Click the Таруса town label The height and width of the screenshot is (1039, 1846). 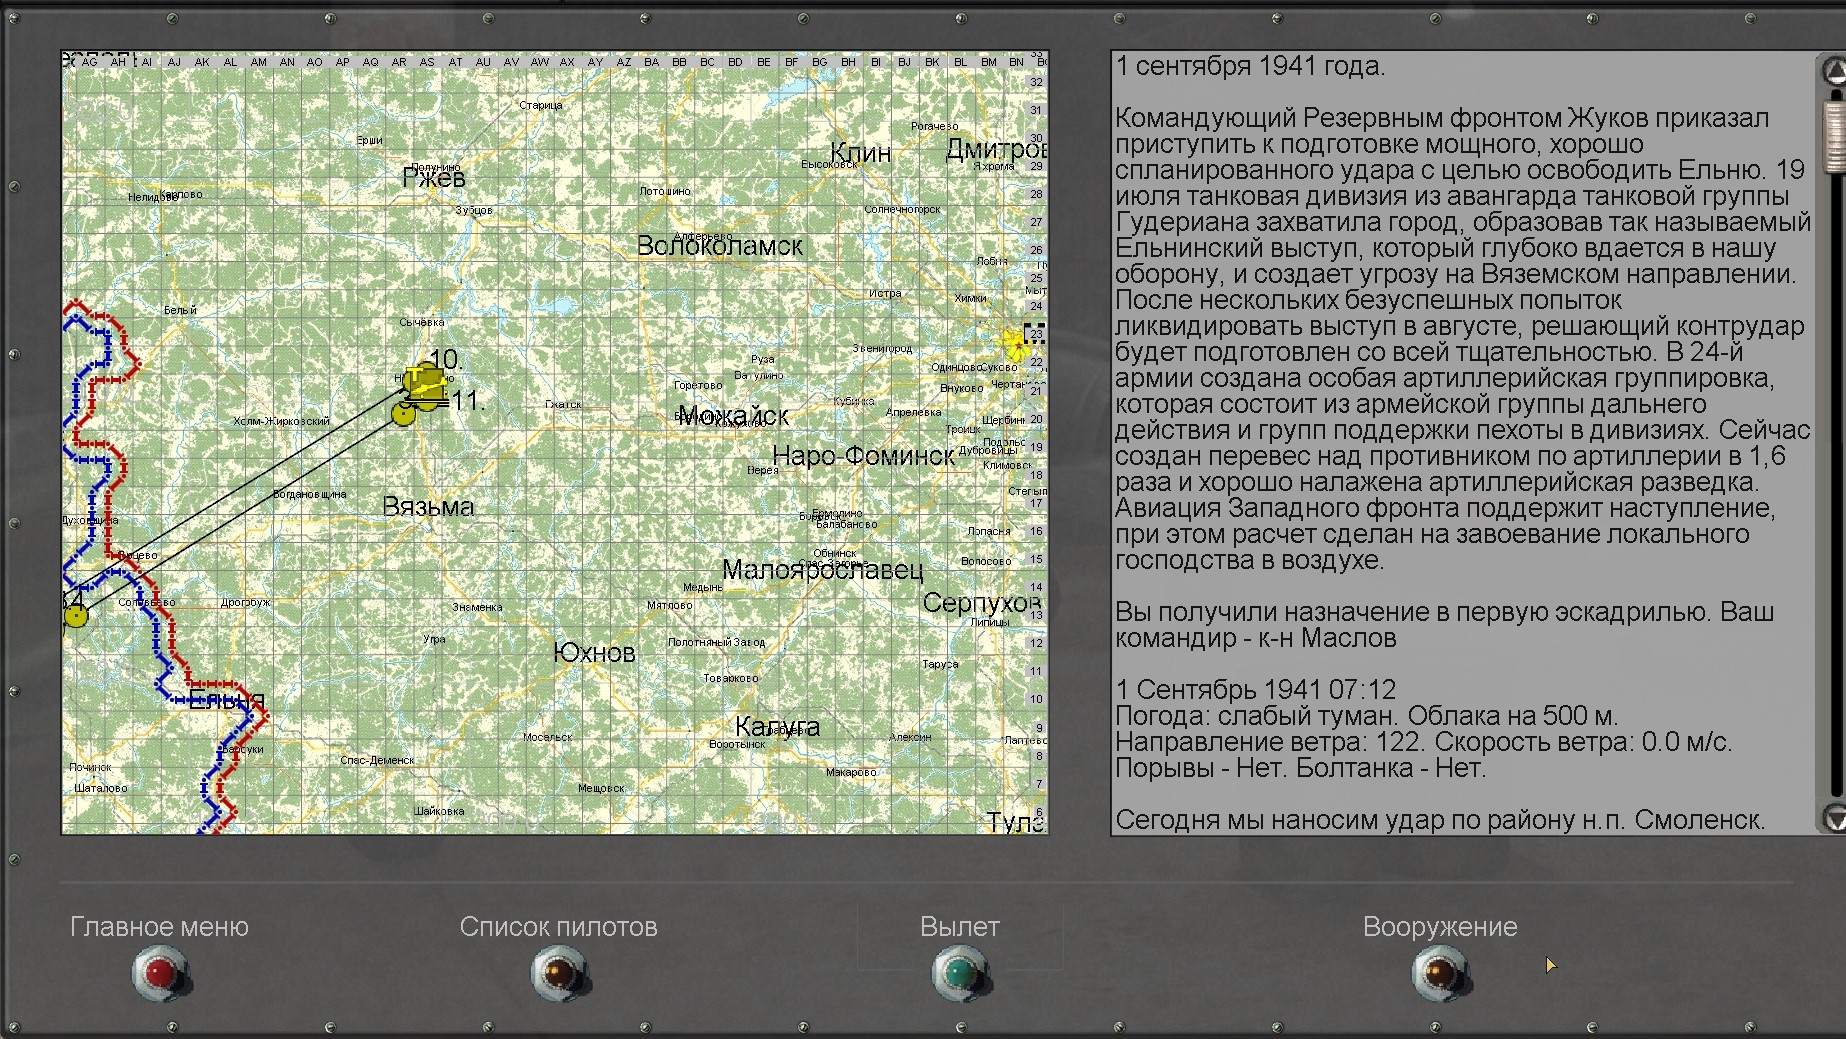[x=940, y=664]
